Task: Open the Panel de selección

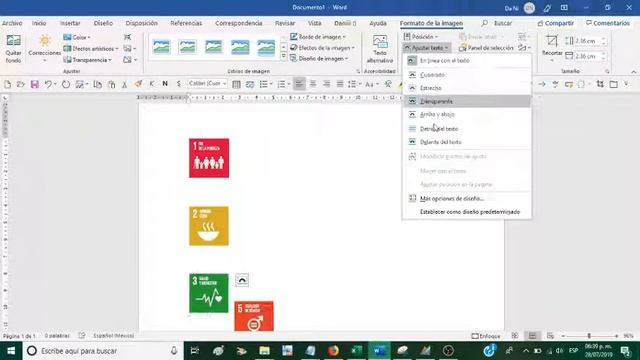Action: pos(486,48)
